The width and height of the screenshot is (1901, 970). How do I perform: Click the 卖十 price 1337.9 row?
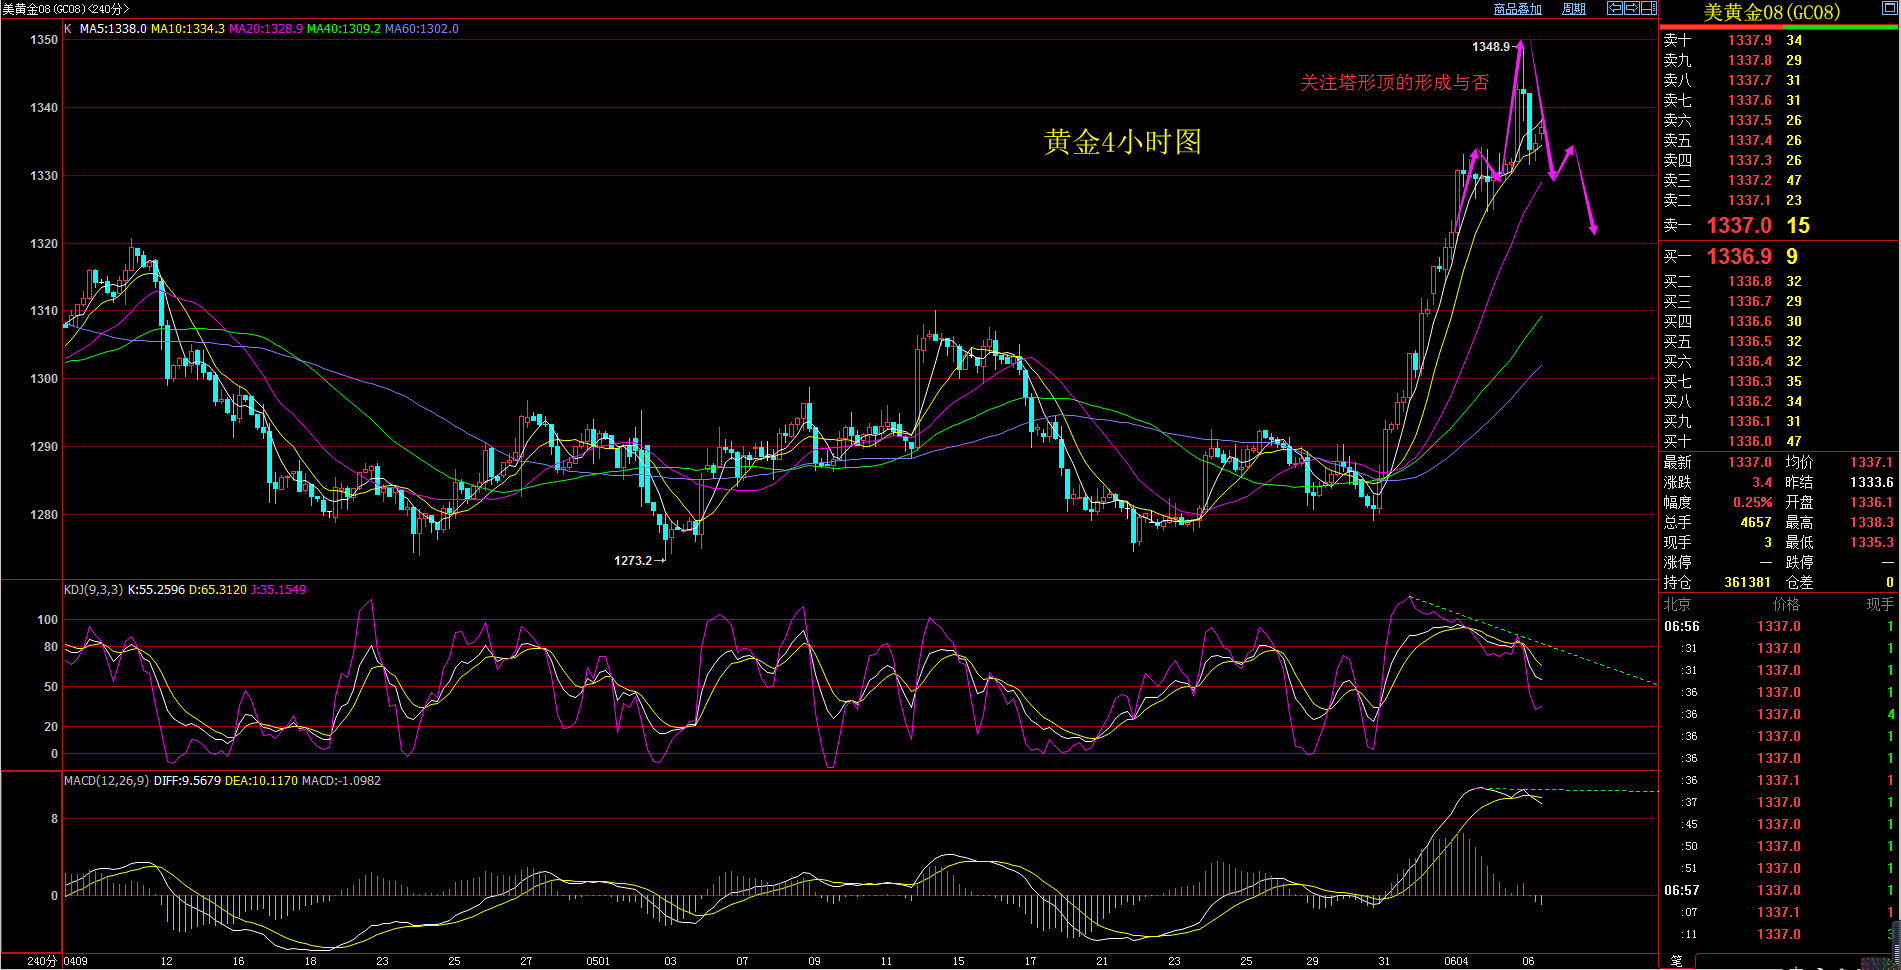[1778, 40]
